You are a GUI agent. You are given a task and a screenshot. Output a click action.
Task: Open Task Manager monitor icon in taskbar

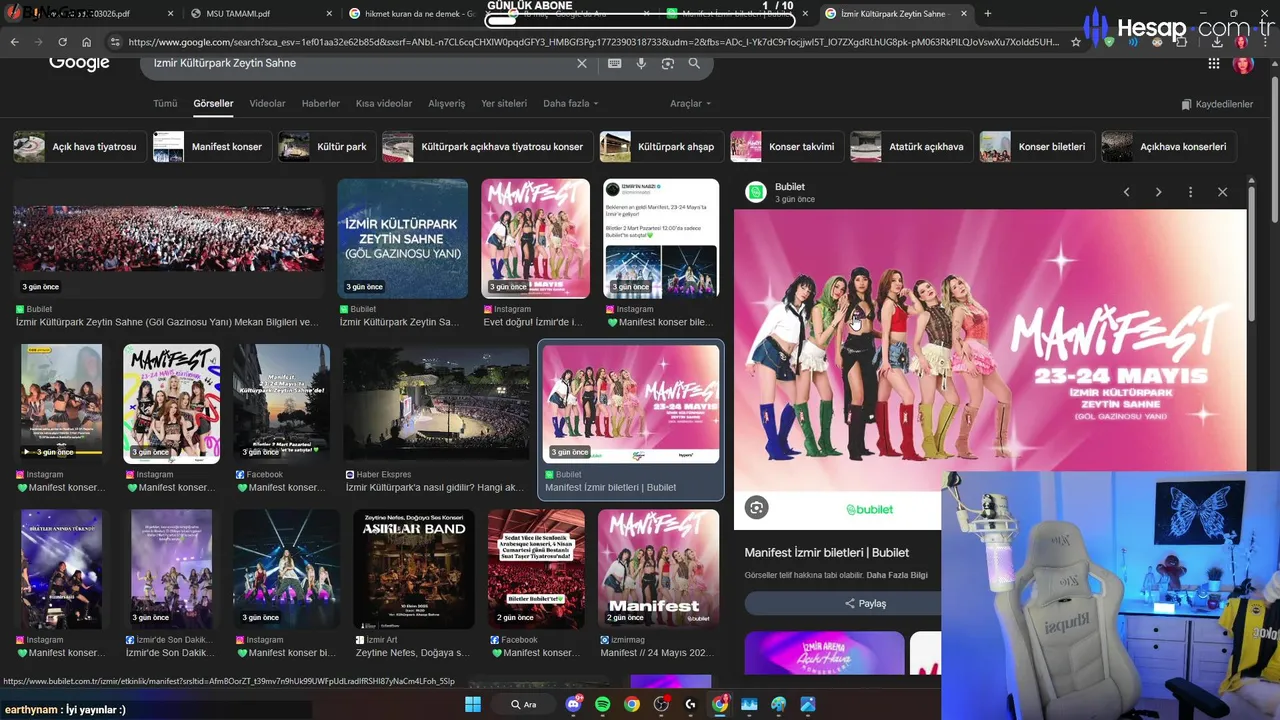(749, 704)
